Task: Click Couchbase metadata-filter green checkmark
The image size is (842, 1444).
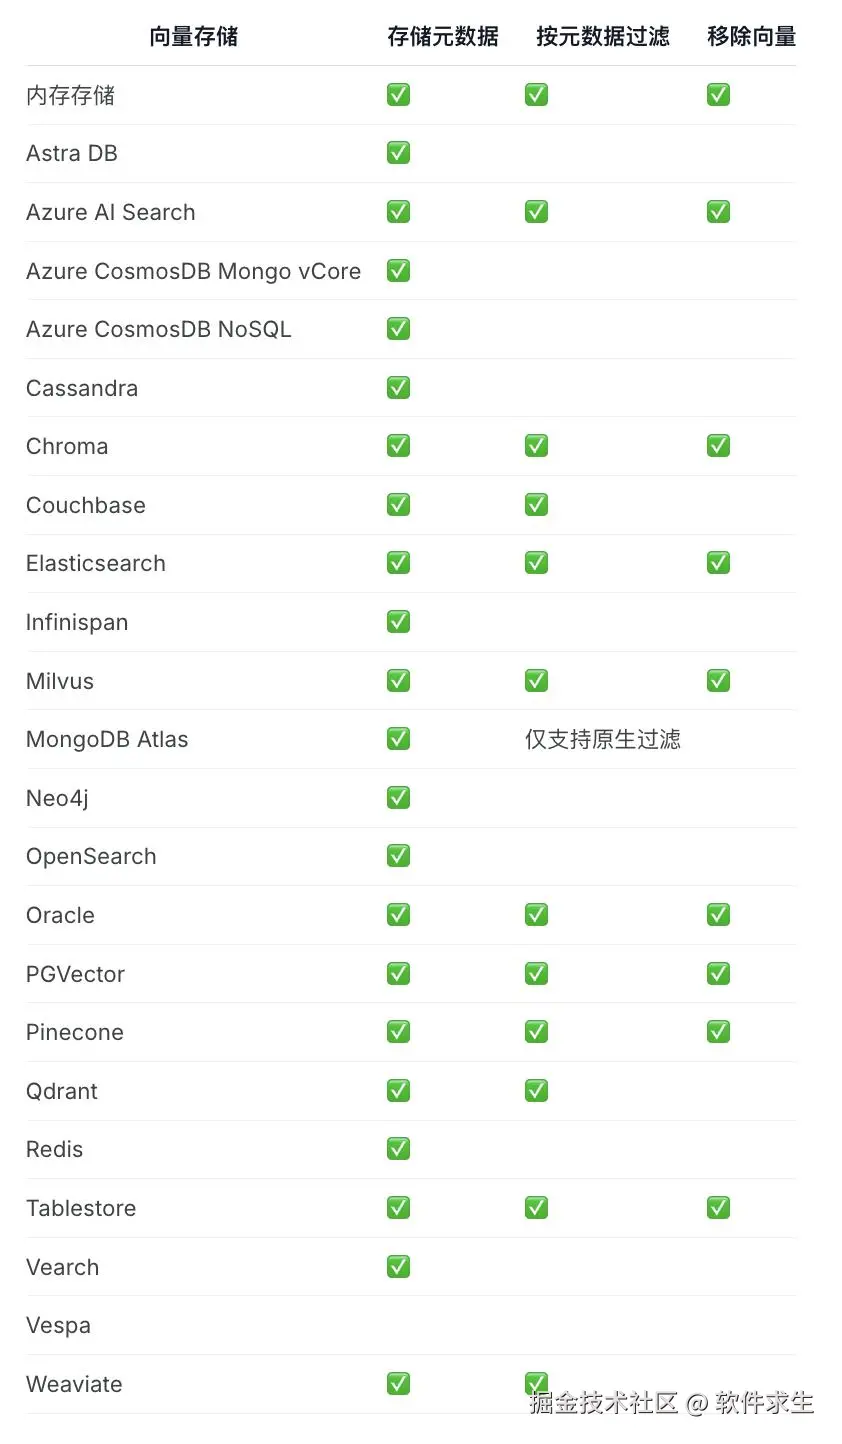Action: click(536, 504)
